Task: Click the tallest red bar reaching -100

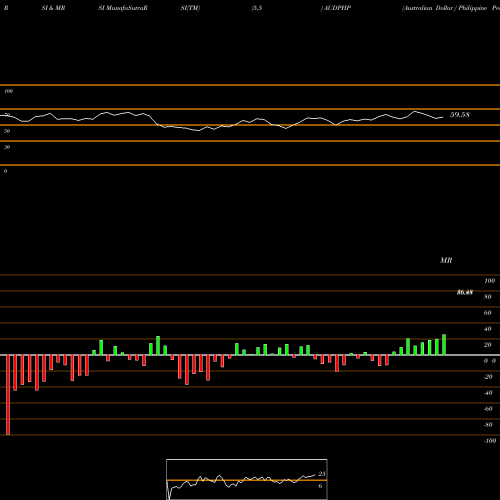Action: click(x=8, y=395)
